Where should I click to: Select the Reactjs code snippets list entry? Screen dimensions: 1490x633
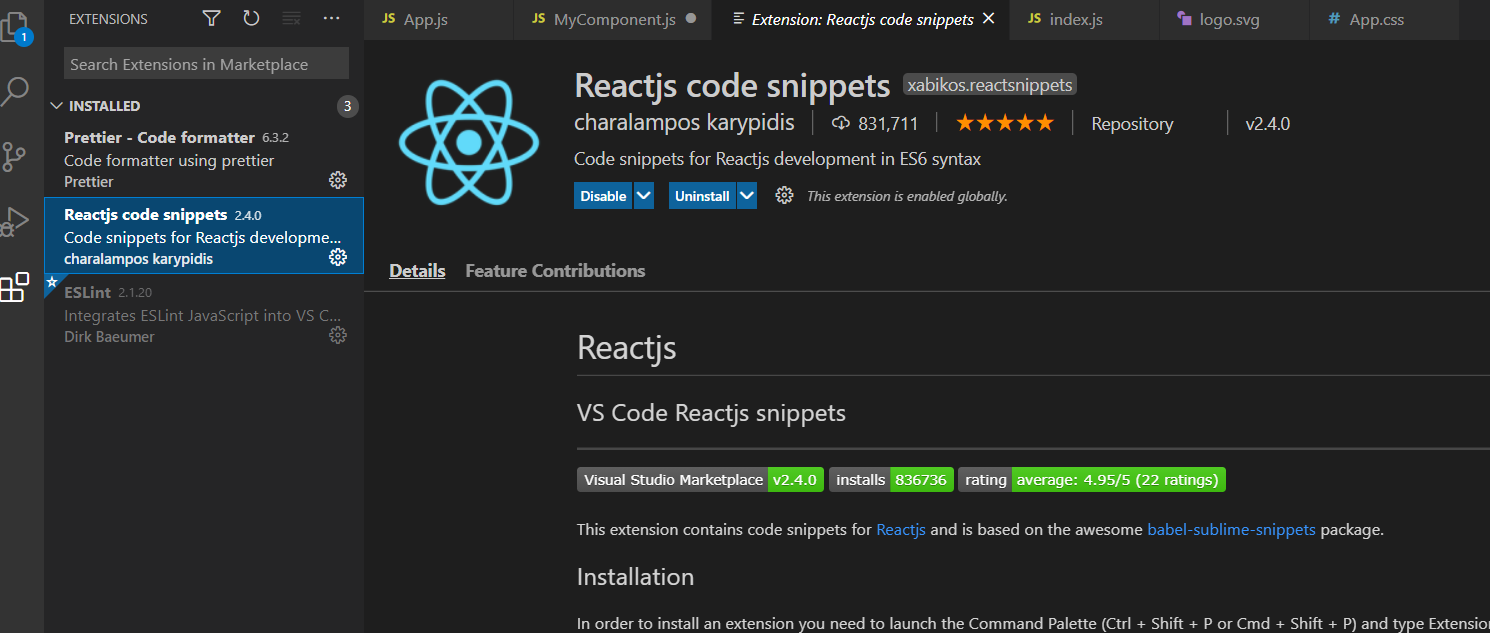tap(204, 235)
